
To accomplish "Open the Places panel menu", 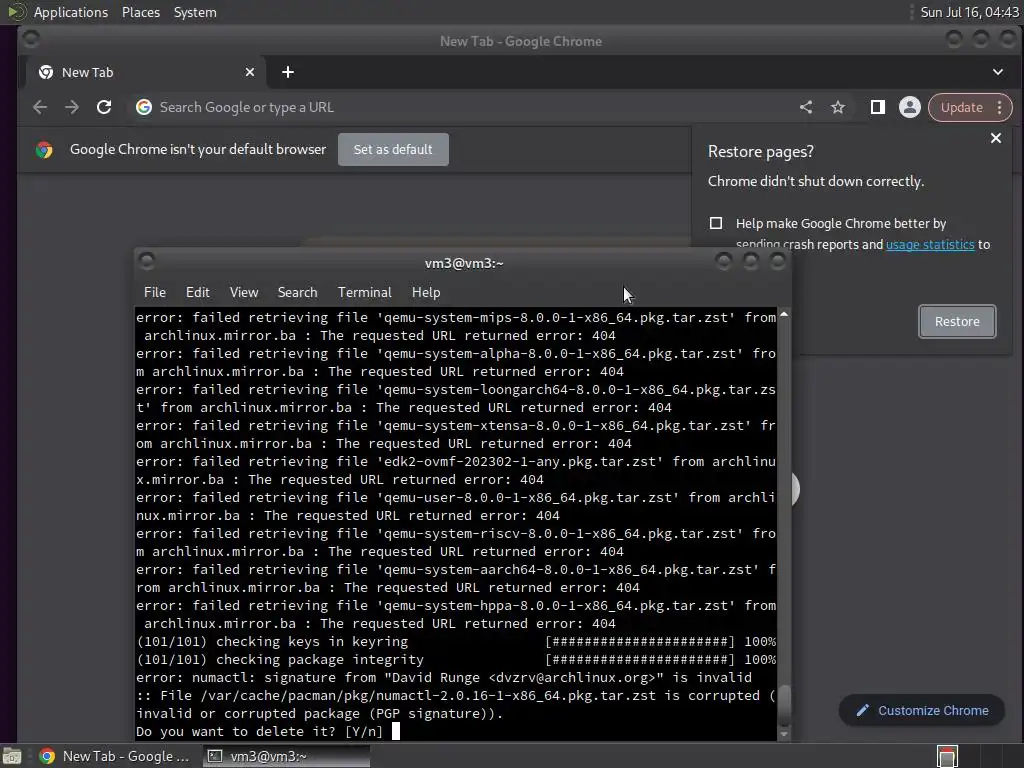I will 141,12.
